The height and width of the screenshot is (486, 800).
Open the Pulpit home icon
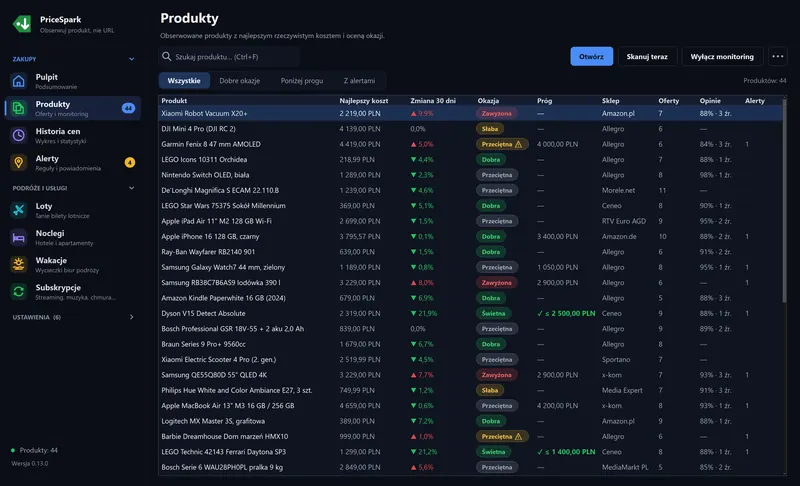18,81
